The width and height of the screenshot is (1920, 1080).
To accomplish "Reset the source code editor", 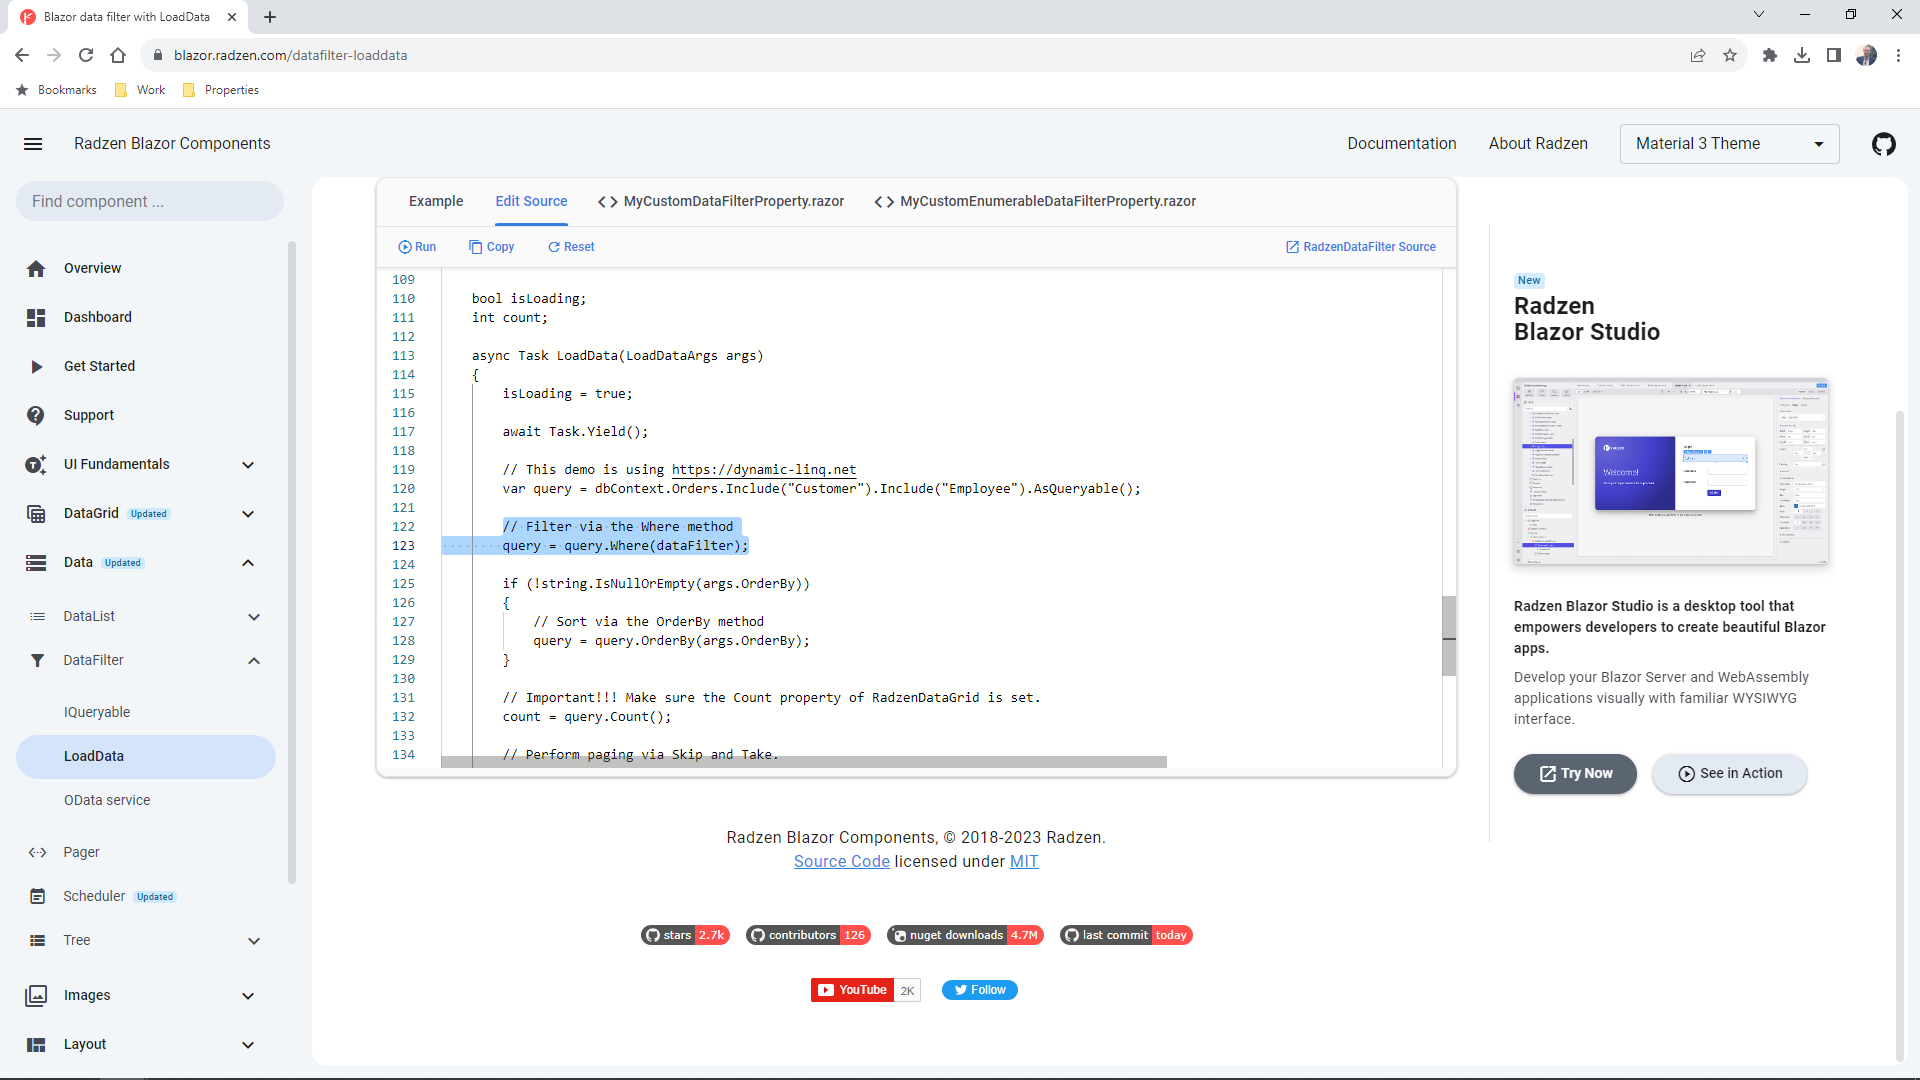I will (x=571, y=247).
